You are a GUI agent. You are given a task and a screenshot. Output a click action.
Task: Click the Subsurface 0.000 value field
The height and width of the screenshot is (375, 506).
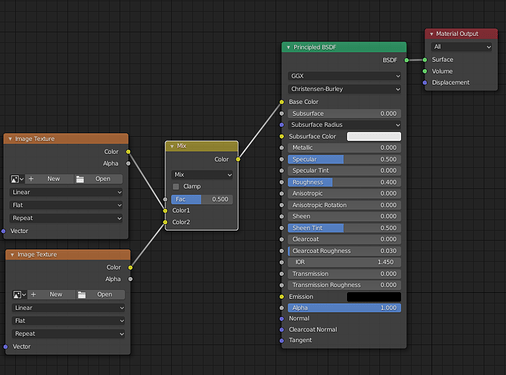344,114
